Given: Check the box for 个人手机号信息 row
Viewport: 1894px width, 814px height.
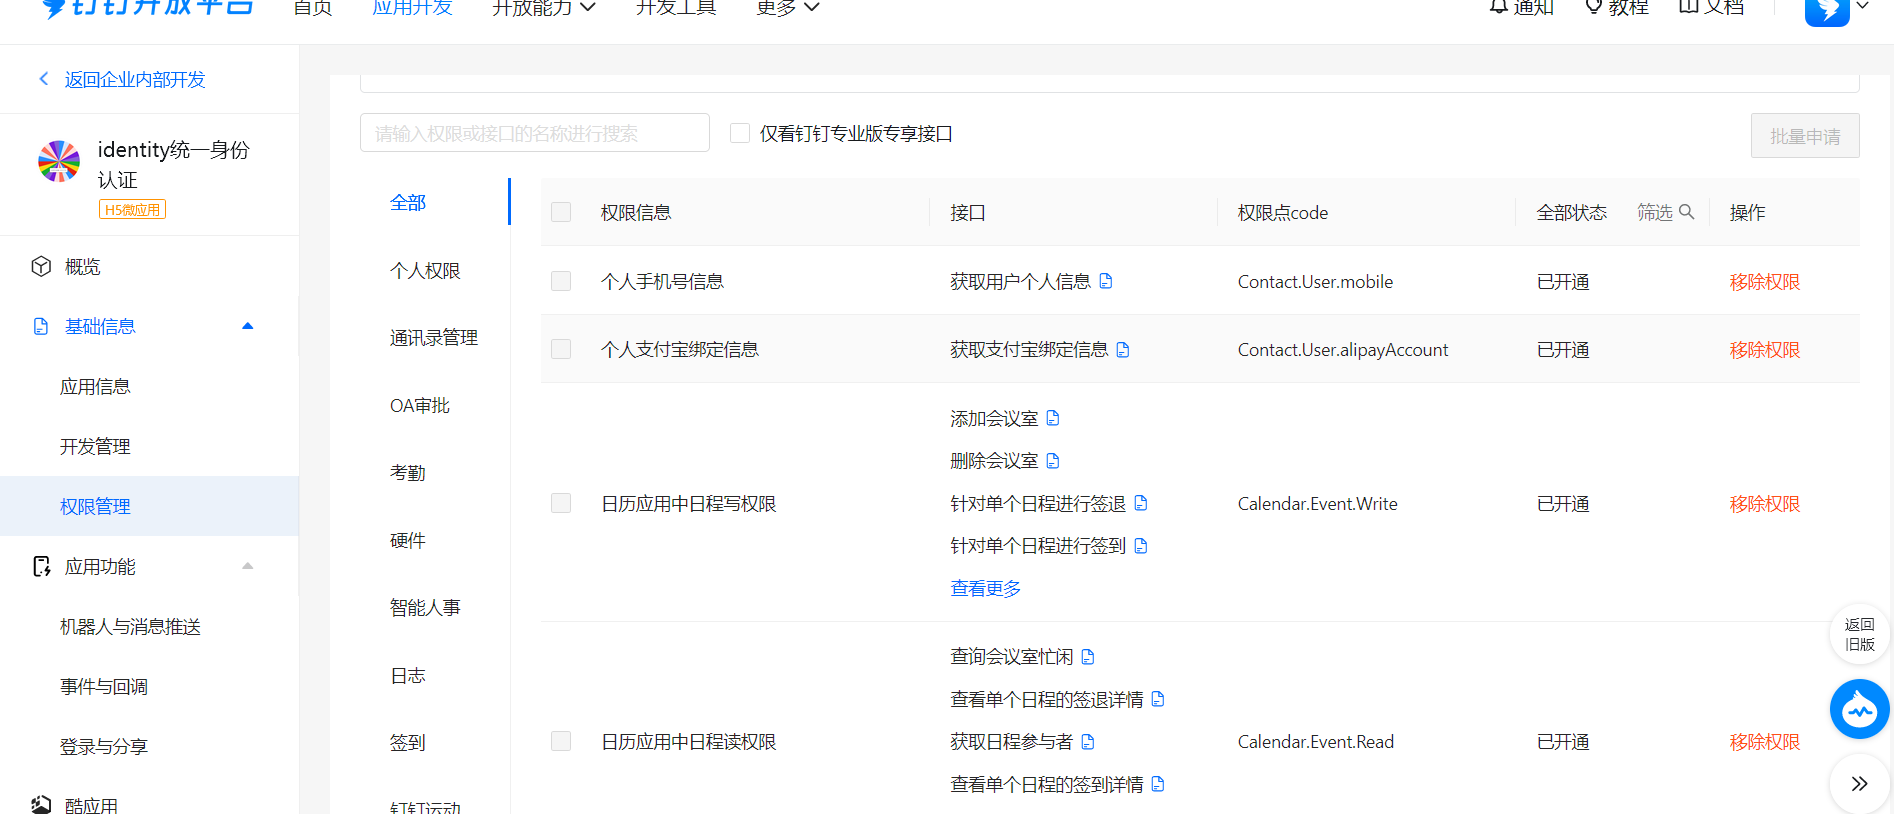Looking at the screenshot, I should 561,281.
